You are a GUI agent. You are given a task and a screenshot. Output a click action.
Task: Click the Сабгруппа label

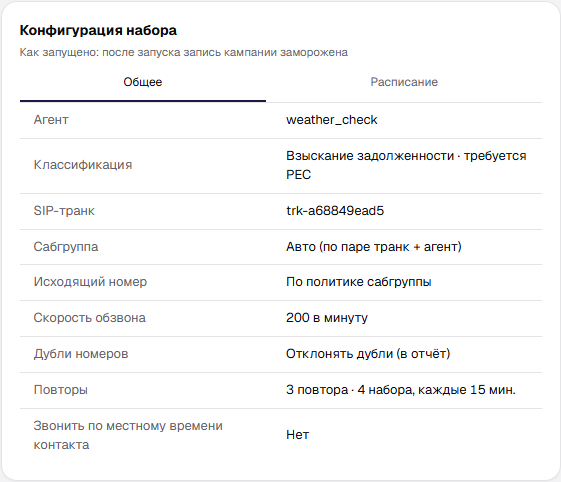[x=66, y=247]
